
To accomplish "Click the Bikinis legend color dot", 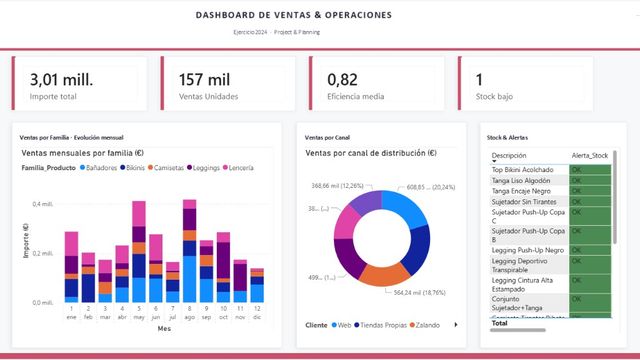I will [x=122, y=167].
